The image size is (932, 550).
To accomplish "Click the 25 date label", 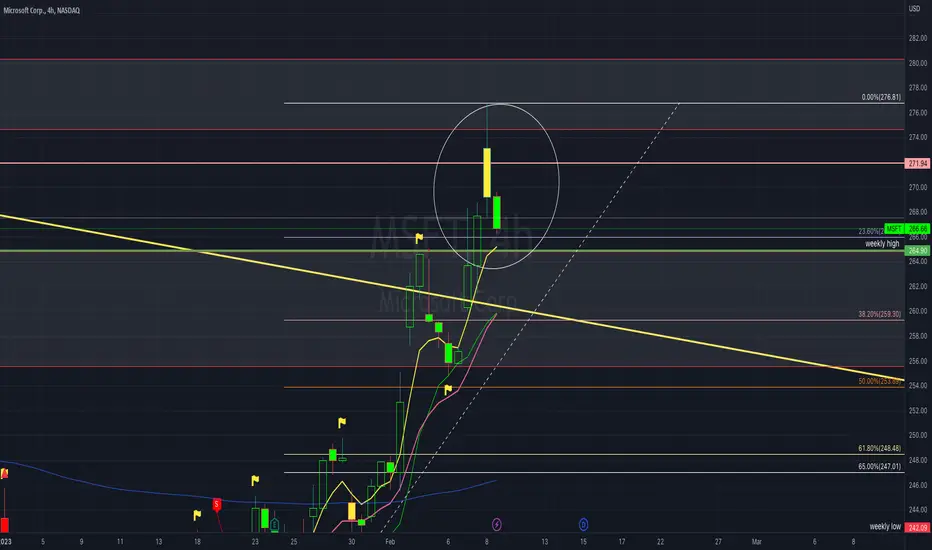I will coord(294,542).
